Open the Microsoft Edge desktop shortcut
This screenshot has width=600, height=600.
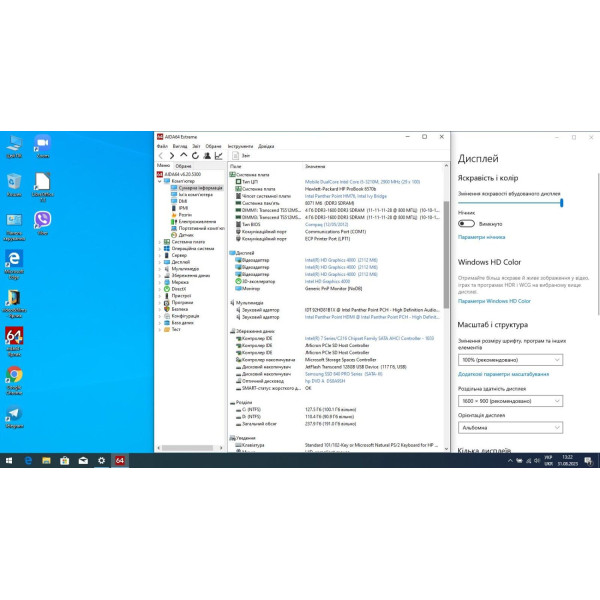click(14, 264)
